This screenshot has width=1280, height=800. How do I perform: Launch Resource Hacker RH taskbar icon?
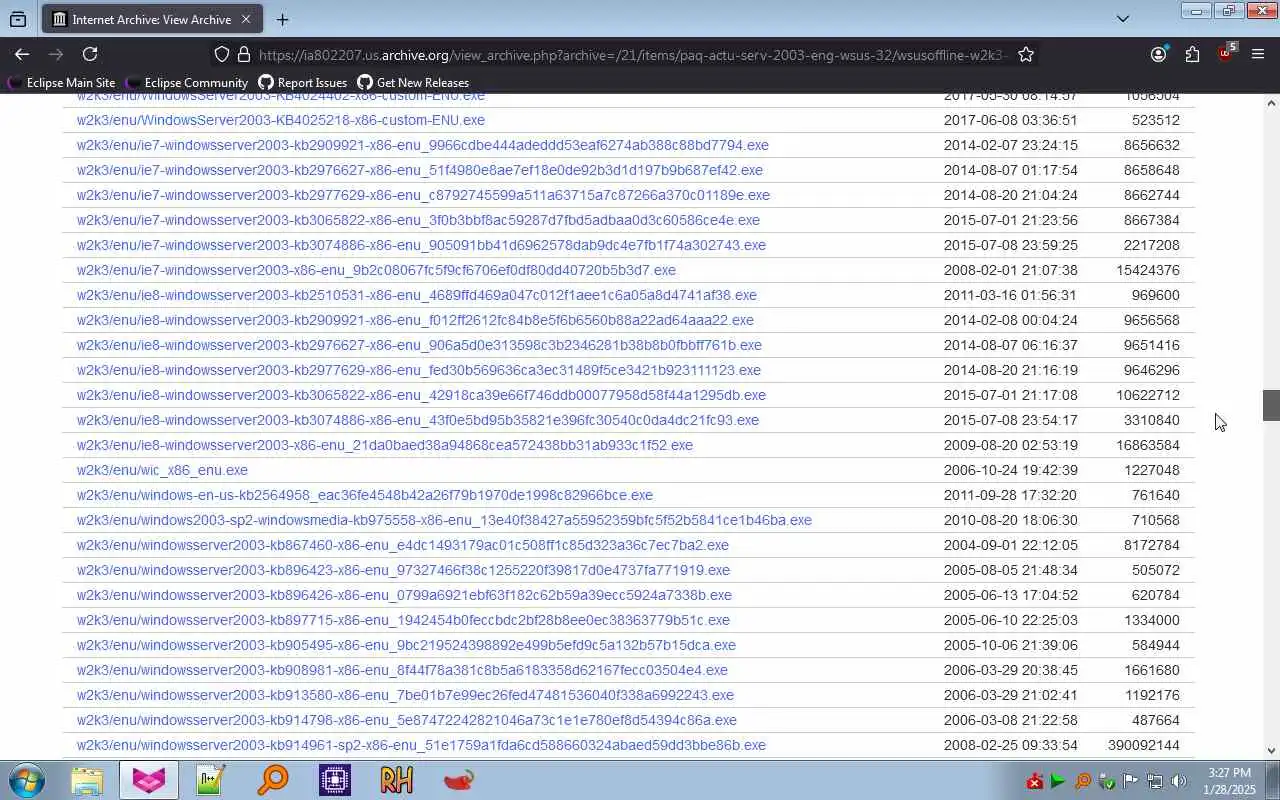pyautogui.click(x=397, y=780)
